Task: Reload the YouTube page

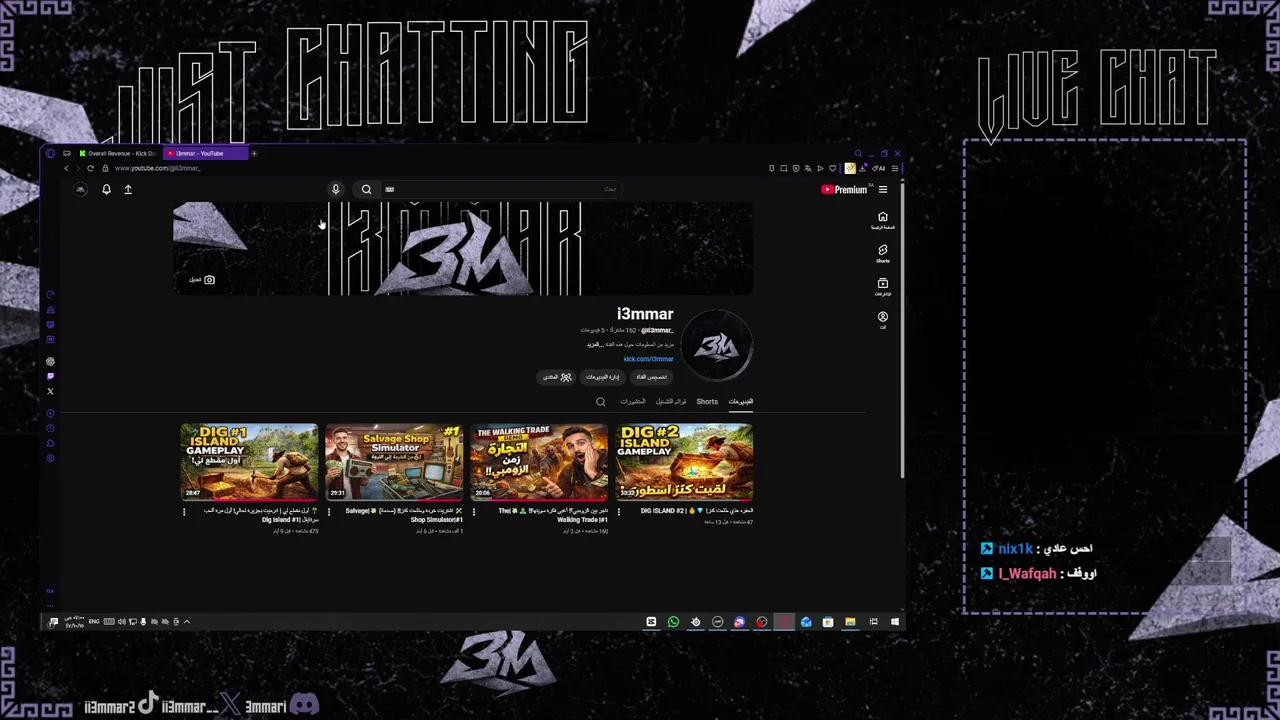Action: (90, 168)
